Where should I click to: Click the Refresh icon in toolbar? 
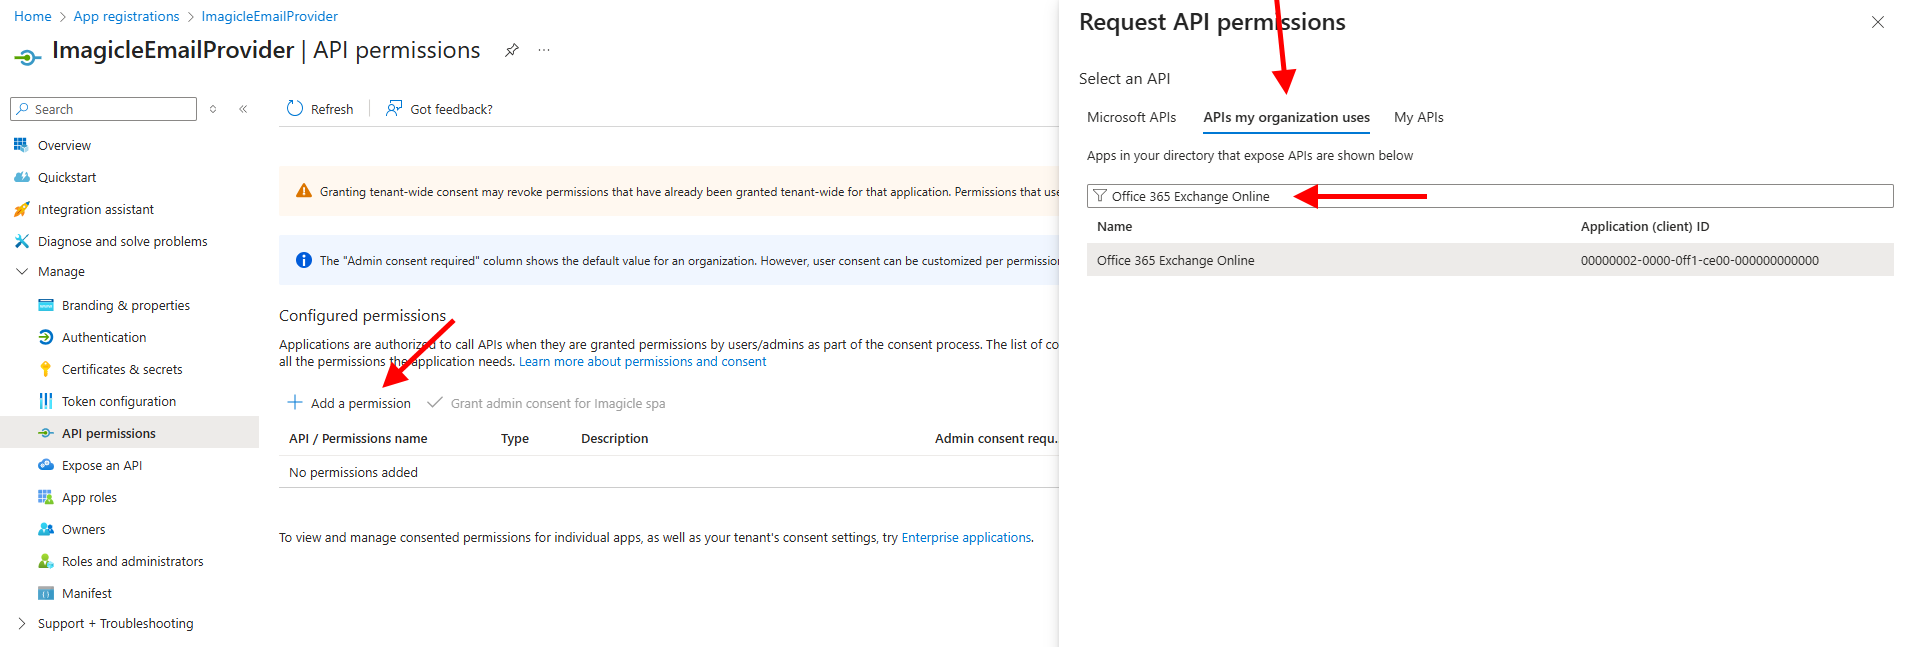pyautogui.click(x=295, y=109)
